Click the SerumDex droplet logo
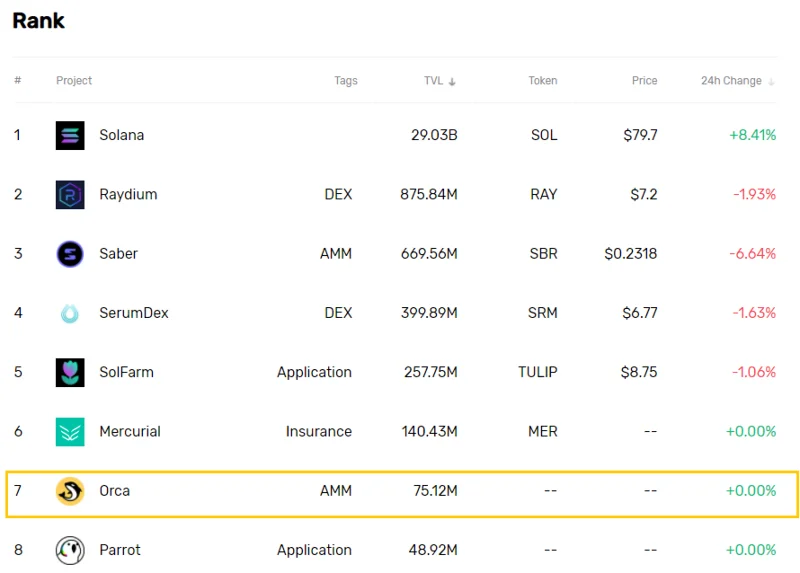 70,313
